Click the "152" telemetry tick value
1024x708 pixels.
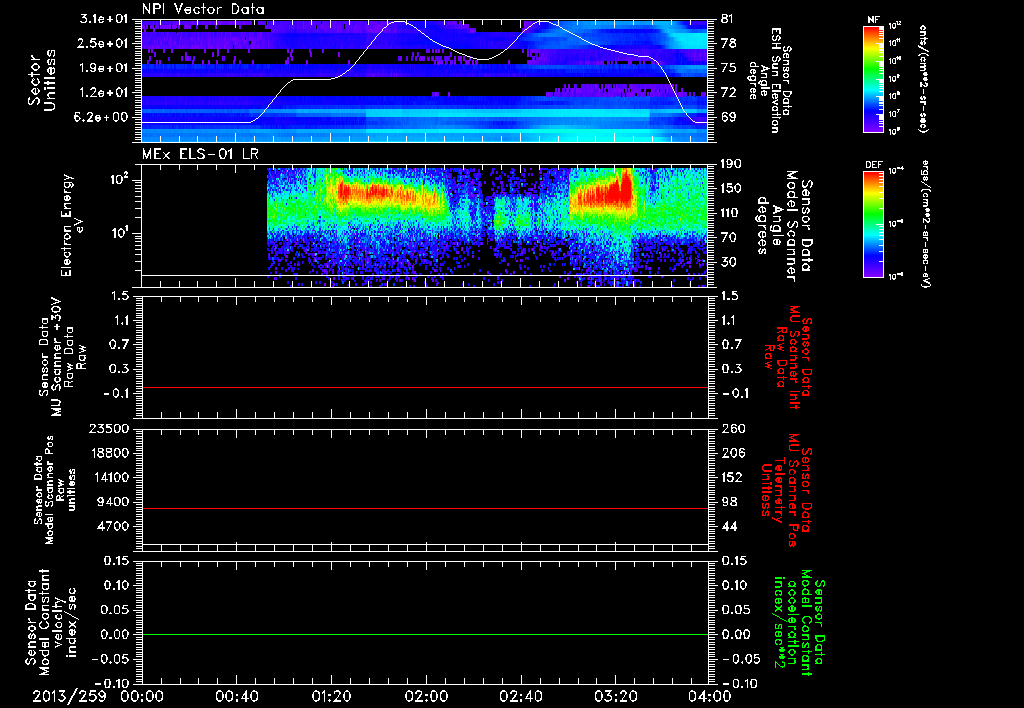click(731, 477)
